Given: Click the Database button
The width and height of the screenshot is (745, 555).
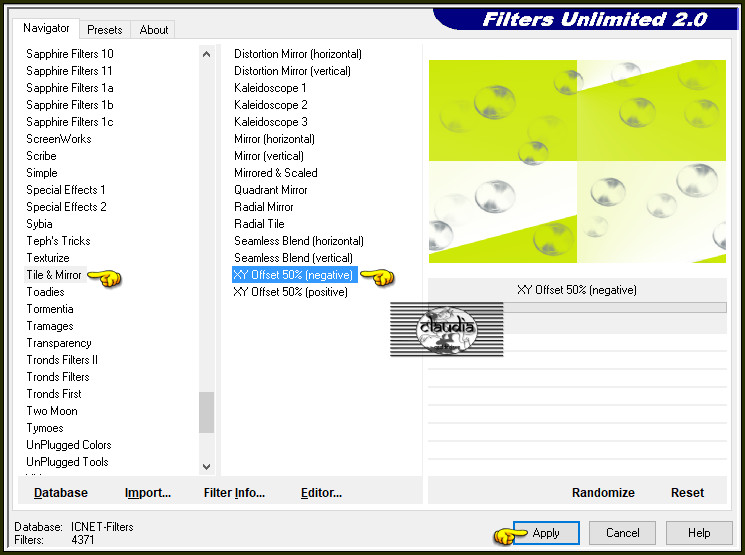Looking at the screenshot, I should [61, 493].
